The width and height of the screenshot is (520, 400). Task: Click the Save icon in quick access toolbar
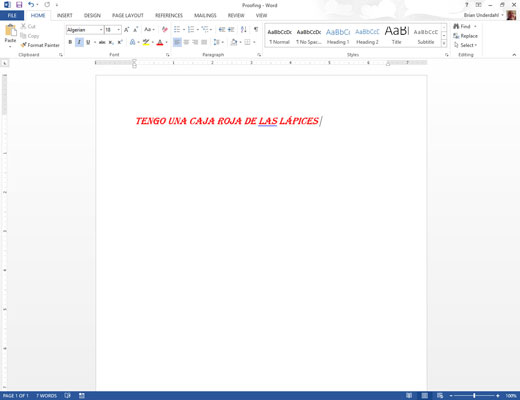tap(19, 5)
